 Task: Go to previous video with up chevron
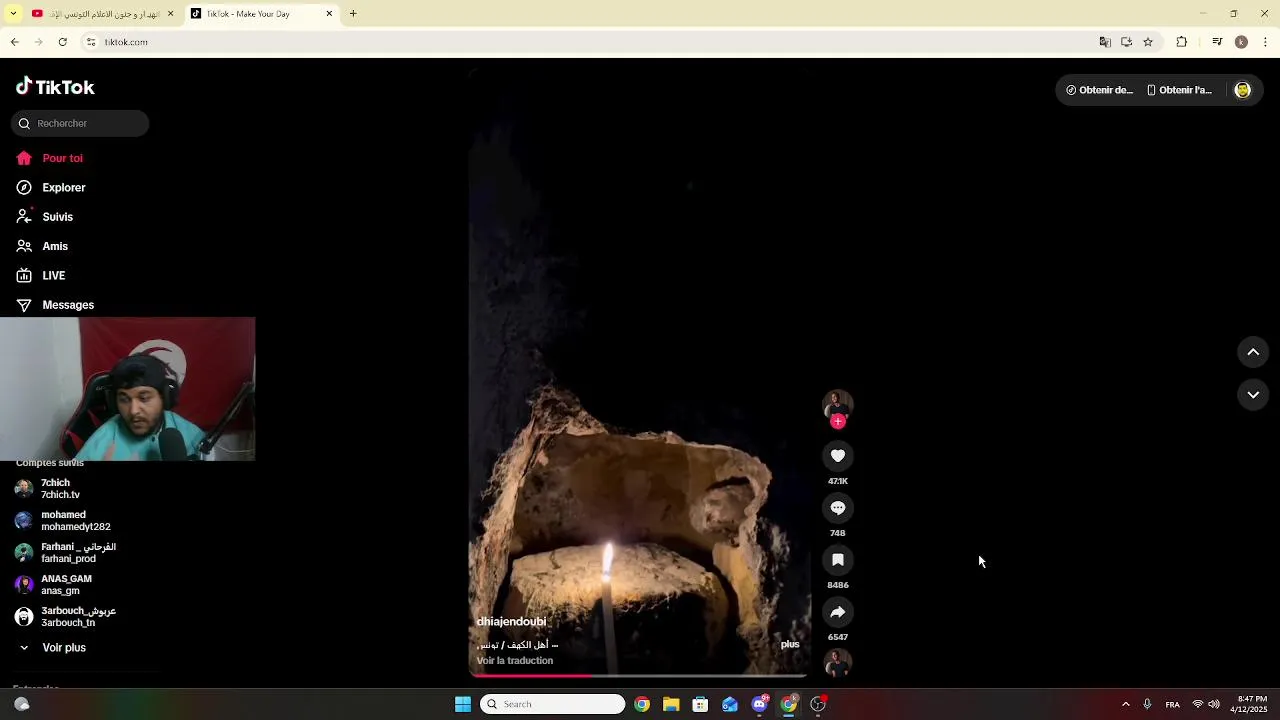click(x=1253, y=352)
